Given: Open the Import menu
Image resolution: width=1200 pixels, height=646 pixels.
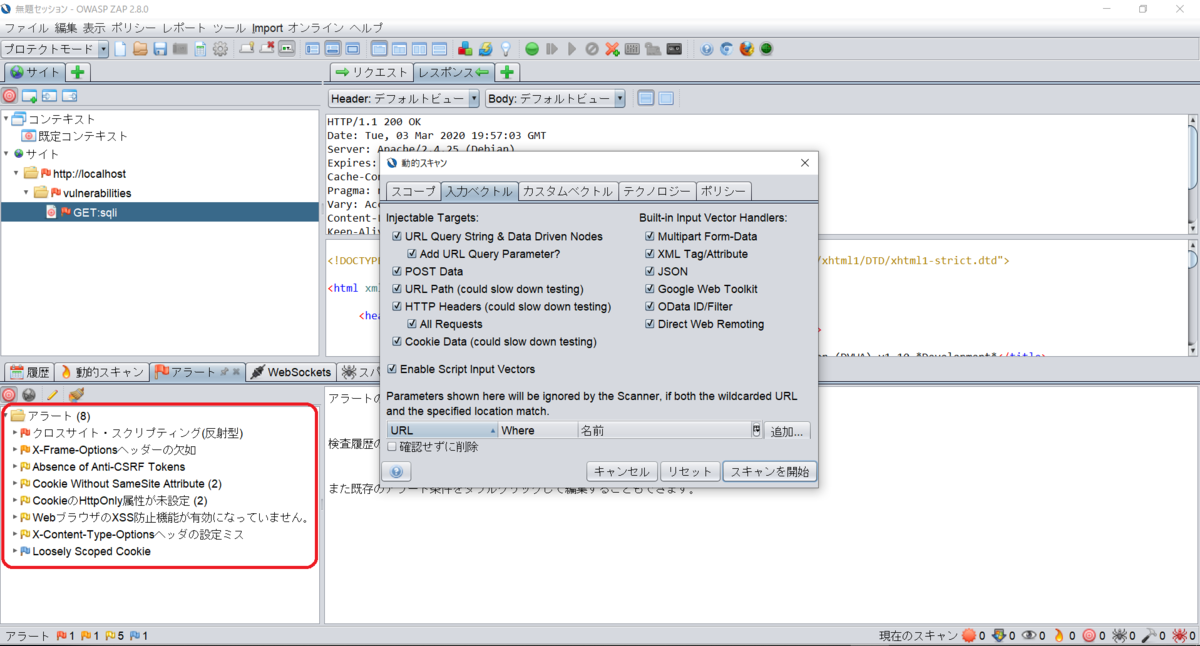Looking at the screenshot, I should pyautogui.click(x=267, y=27).
